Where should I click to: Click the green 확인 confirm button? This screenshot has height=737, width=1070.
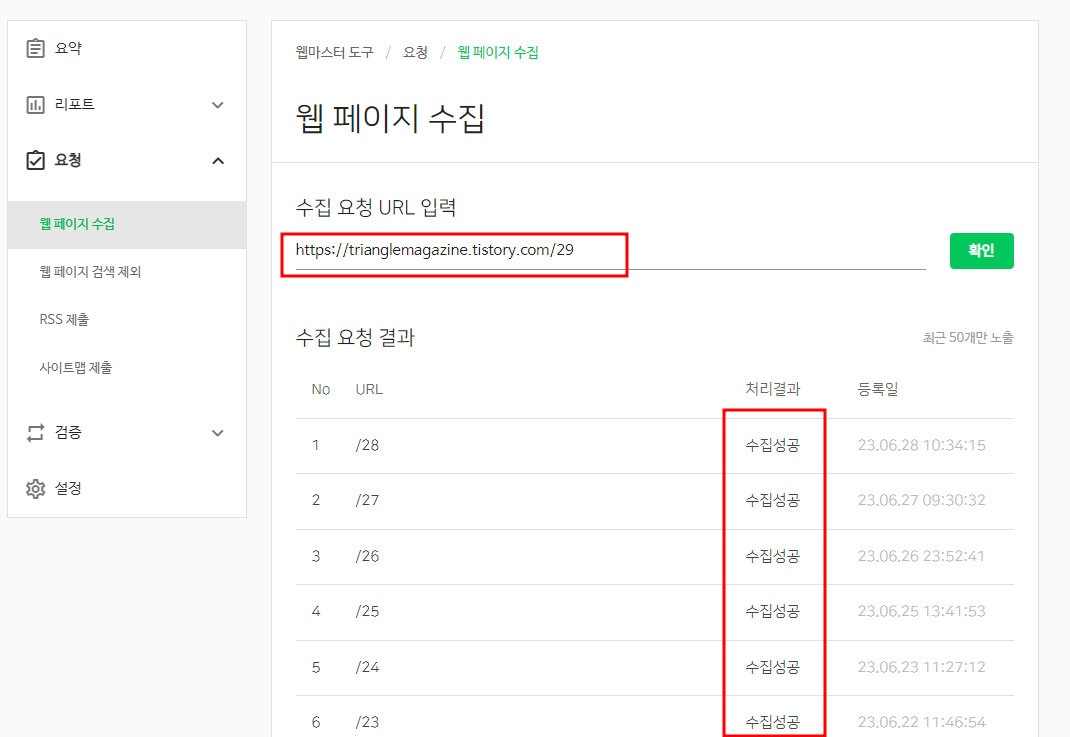click(981, 251)
